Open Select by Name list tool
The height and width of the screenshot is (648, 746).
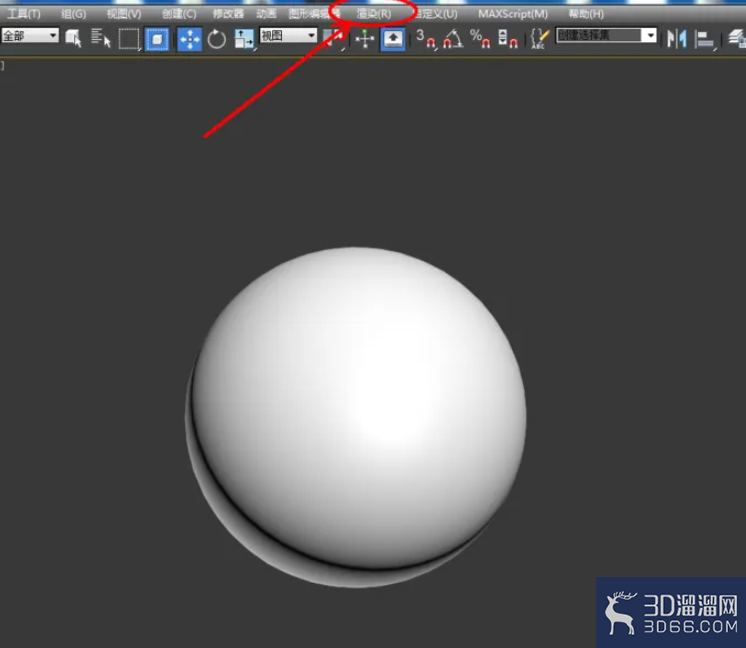pyautogui.click(x=100, y=38)
